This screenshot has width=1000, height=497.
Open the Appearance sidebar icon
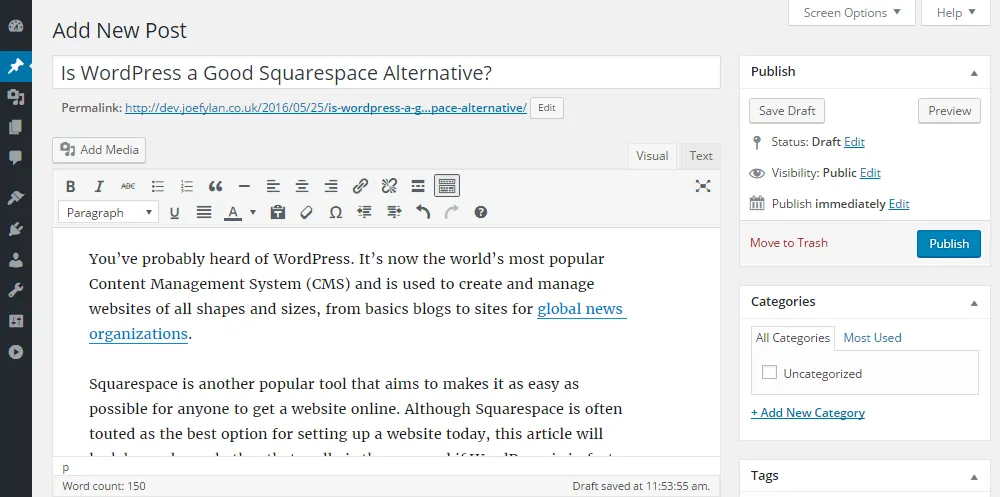16,198
